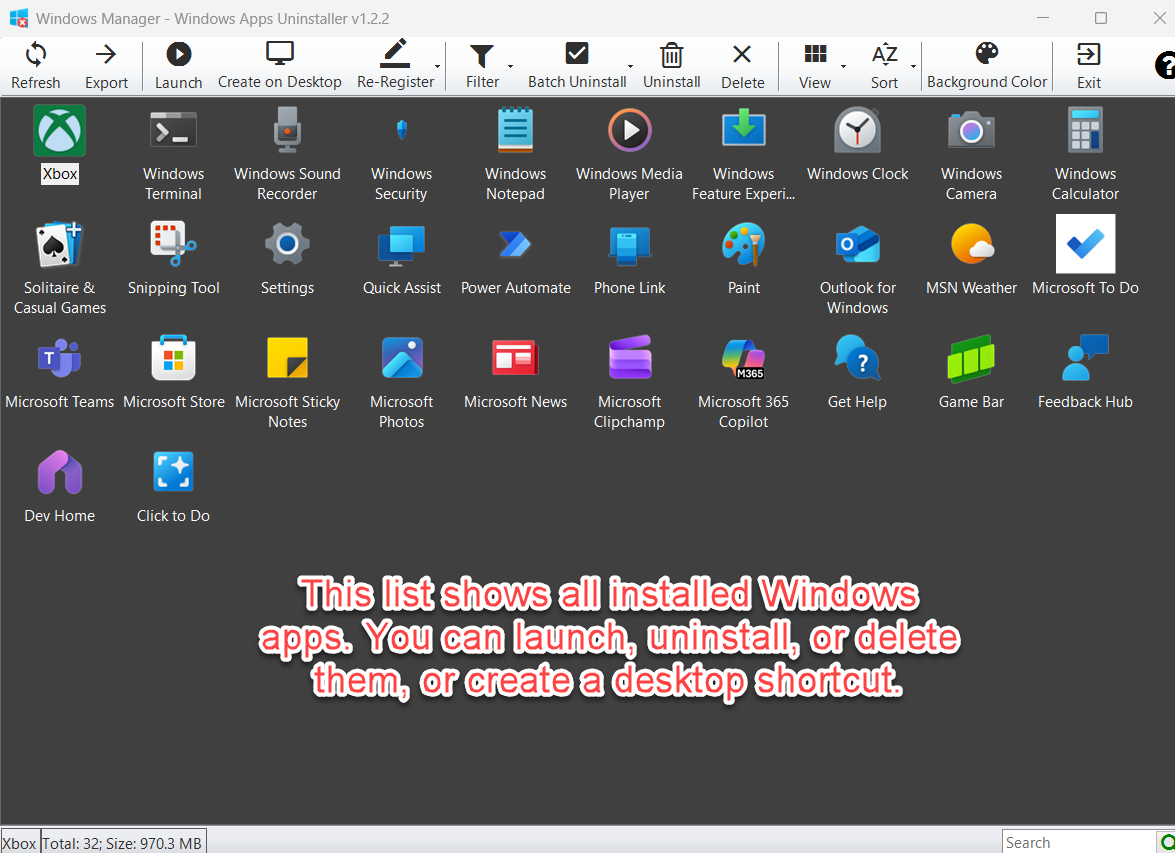The width and height of the screenshot is (1175, 853).
Task: Select the Windows Calculator app
Action: [1085, 154]
